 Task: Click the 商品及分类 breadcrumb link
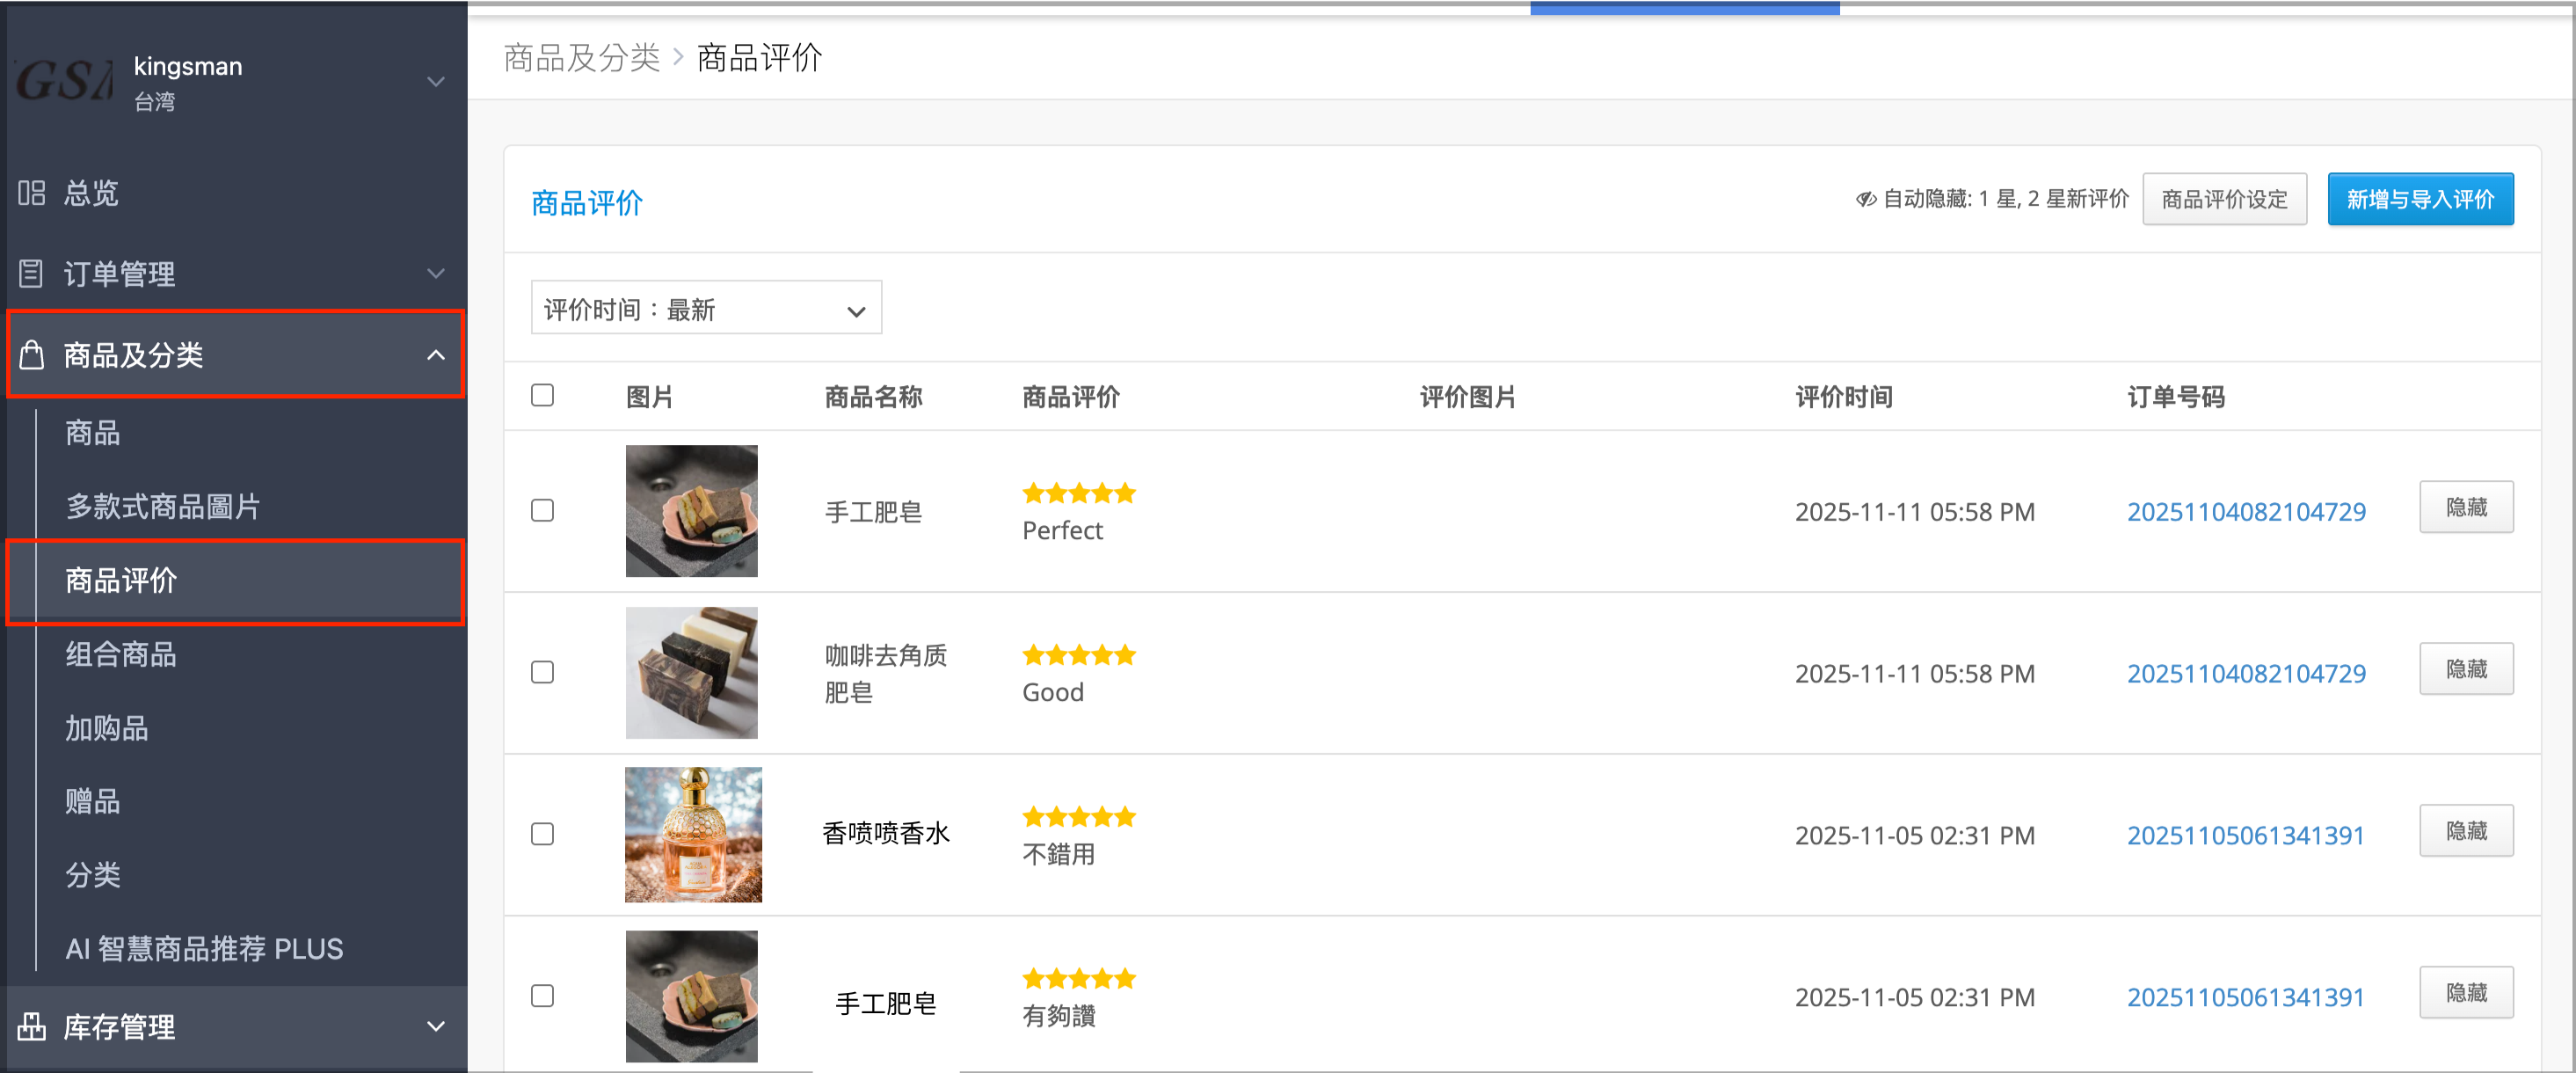pyautogui.click(x=582, y=58)
